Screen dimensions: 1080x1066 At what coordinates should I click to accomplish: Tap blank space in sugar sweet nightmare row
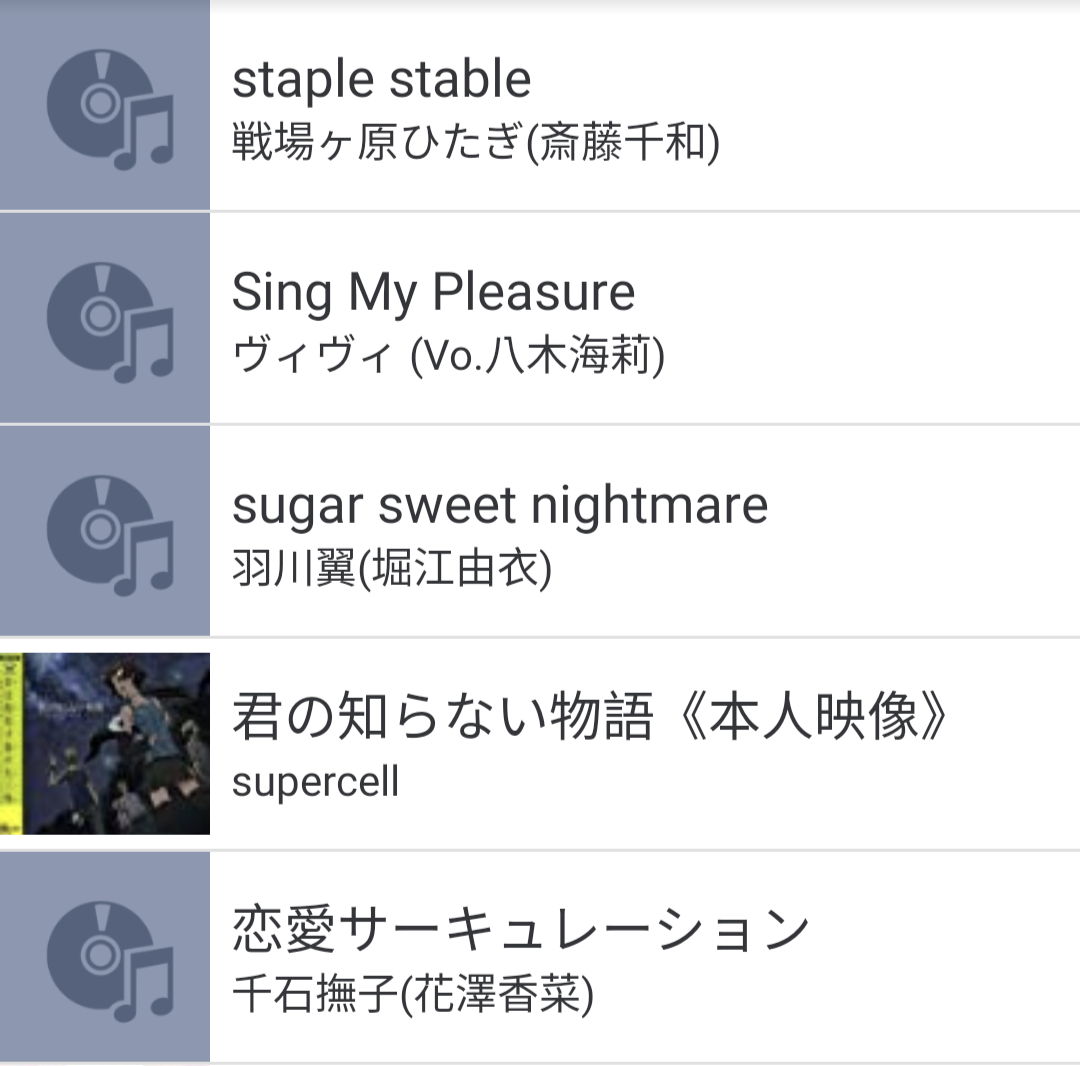click(x=930, y=531)
